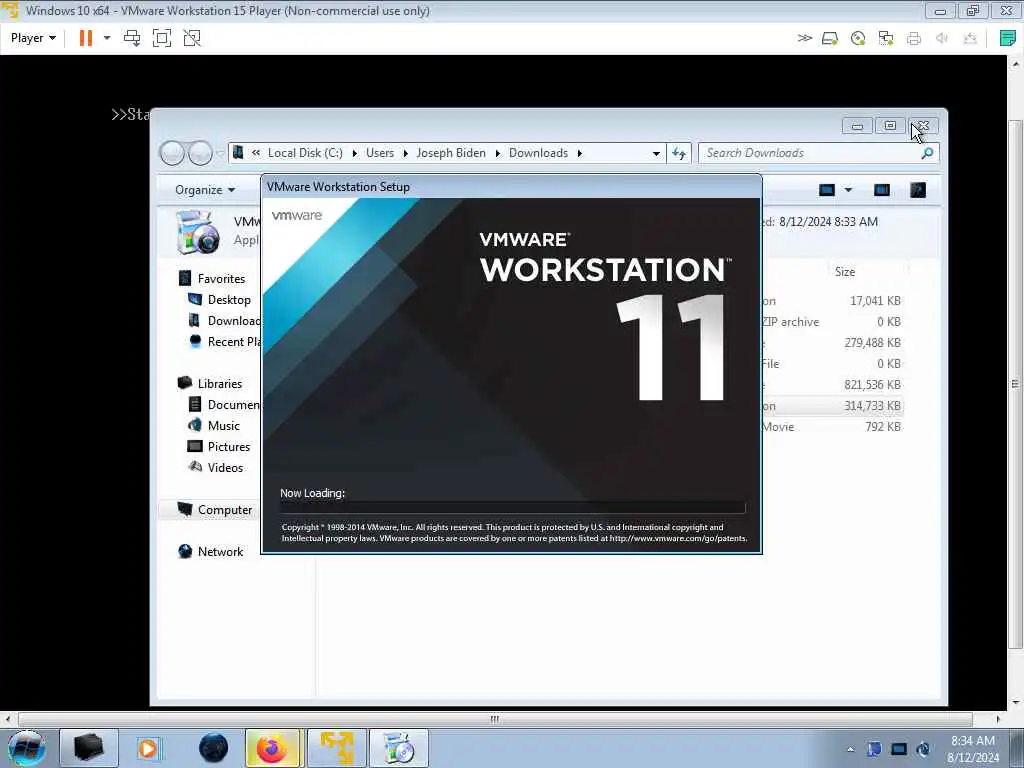Expand the double-chevron devices toolbar in VMware Player
The width and height of the screenshot is (1024, 768).
805,38
